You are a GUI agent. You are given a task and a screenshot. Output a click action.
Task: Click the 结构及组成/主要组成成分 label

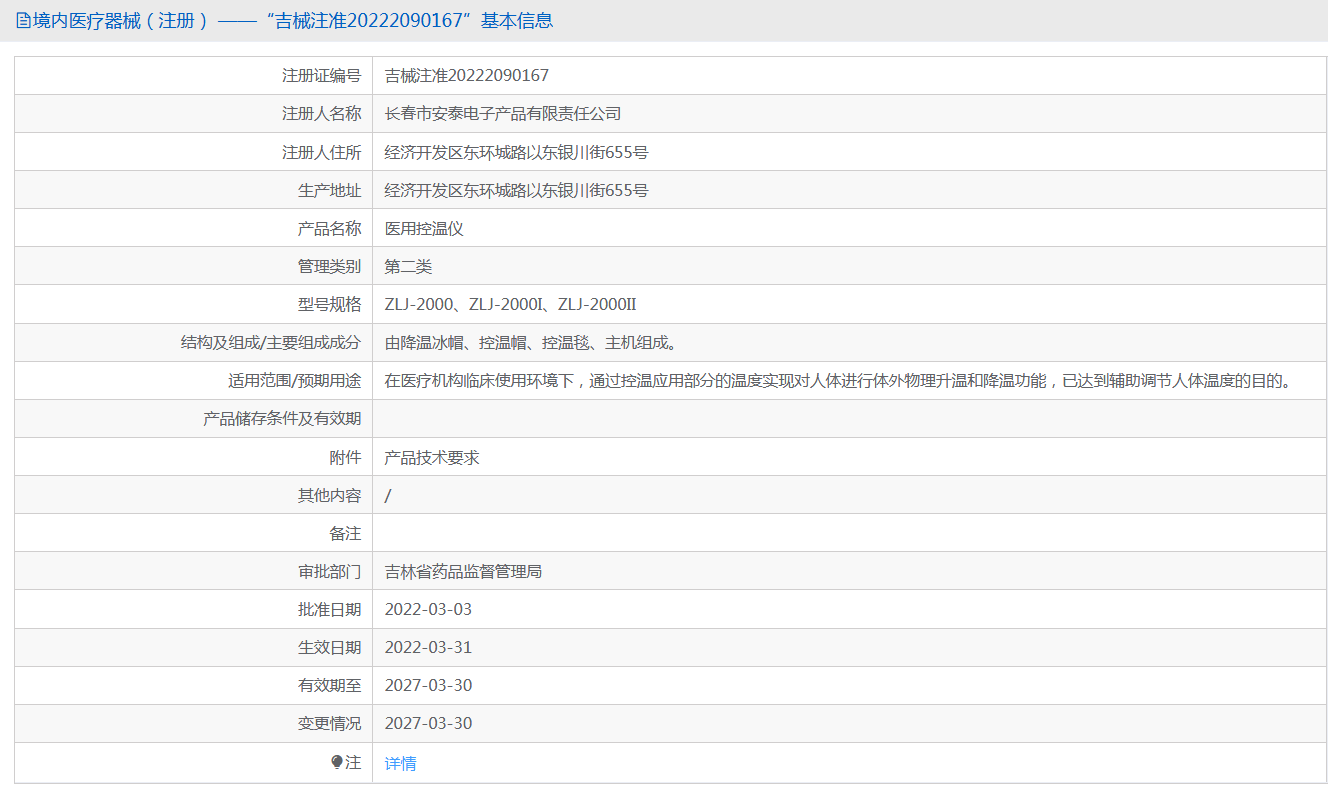271,342
